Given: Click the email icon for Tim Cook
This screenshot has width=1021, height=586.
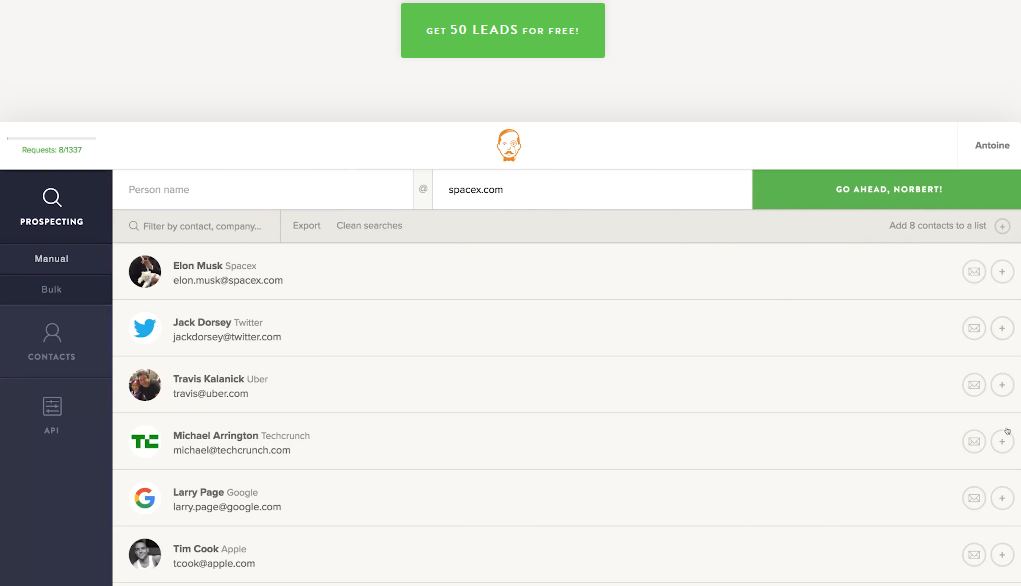Looking at the screenshot, I should [974, 555].
